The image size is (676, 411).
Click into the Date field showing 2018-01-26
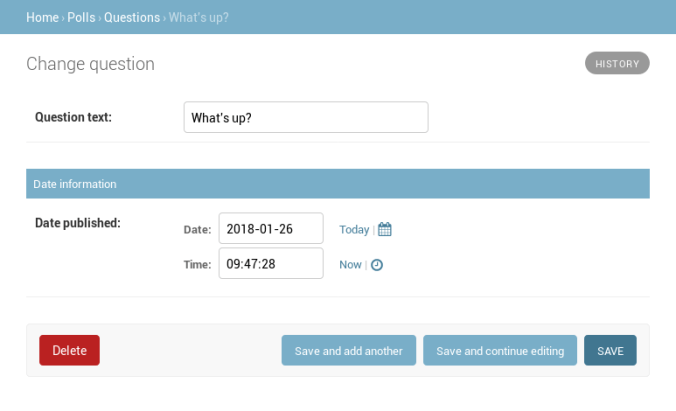point(271,228)
